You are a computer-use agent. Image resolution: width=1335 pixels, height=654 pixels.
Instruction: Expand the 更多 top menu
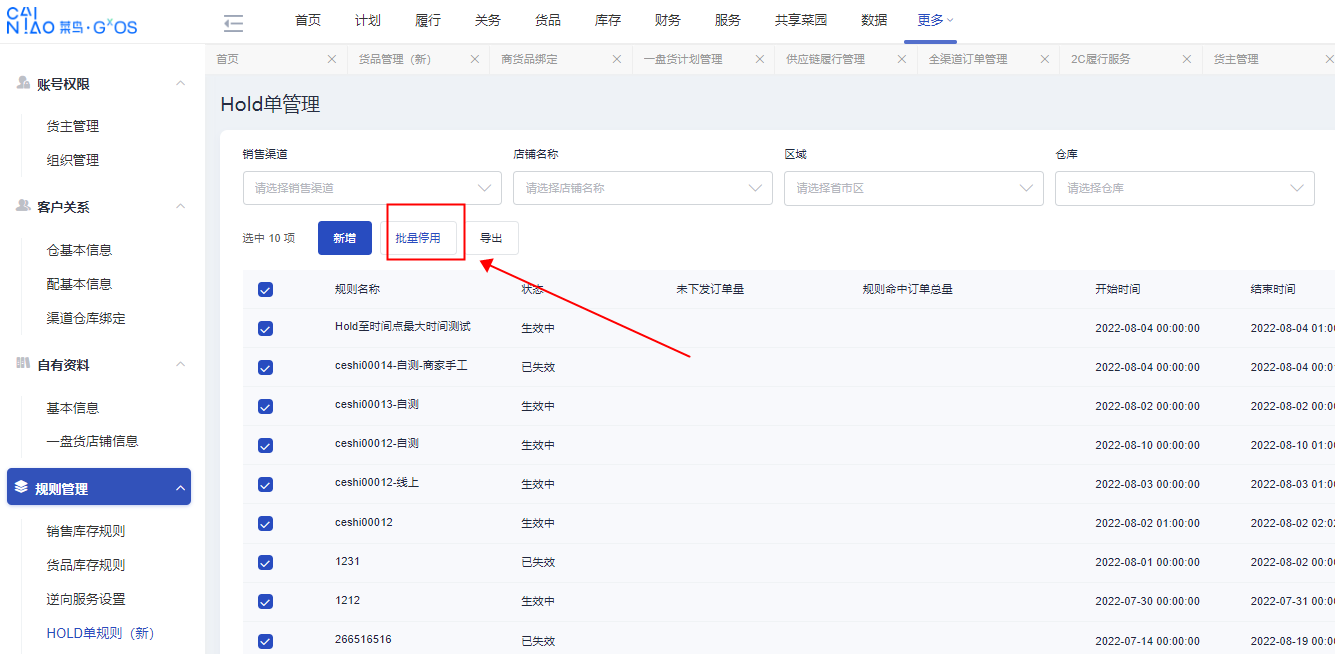[x=935, y=20]
